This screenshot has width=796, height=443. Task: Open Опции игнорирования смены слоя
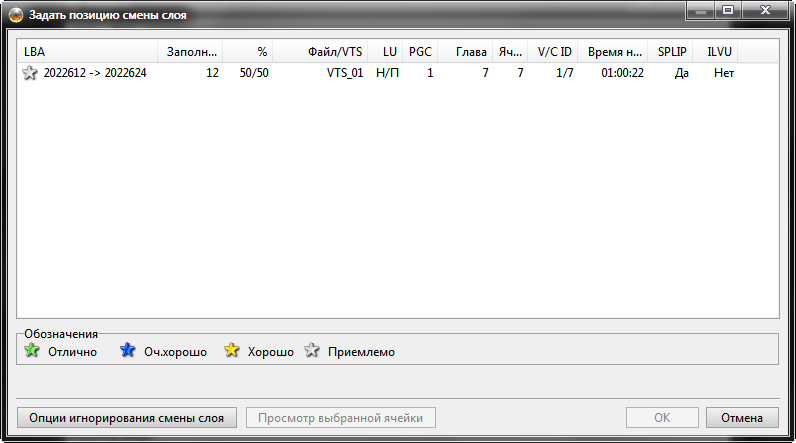coord(127,418)
